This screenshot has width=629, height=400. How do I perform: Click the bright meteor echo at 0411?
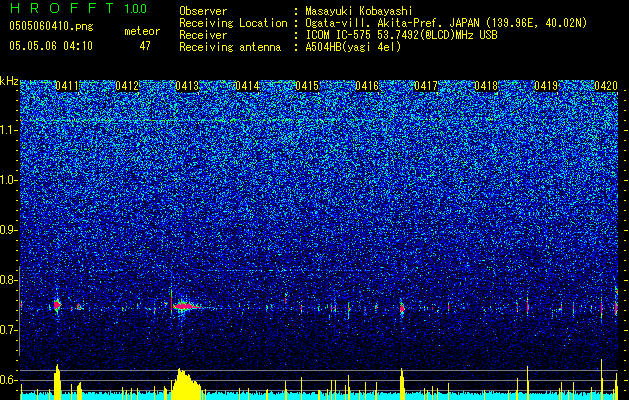pyautogui.click(x=57, y=305)
